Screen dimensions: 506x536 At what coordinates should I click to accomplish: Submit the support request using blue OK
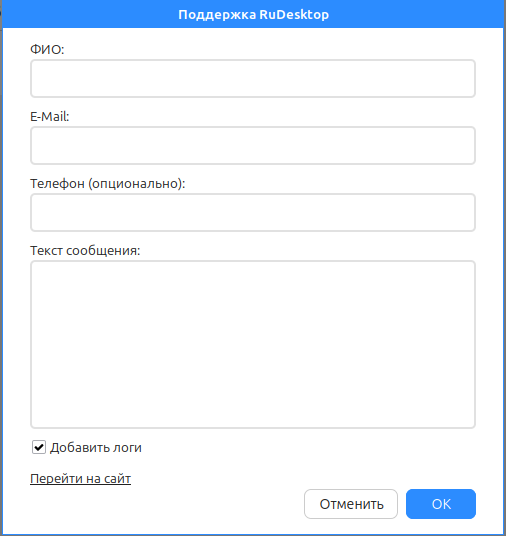[441, 504]
